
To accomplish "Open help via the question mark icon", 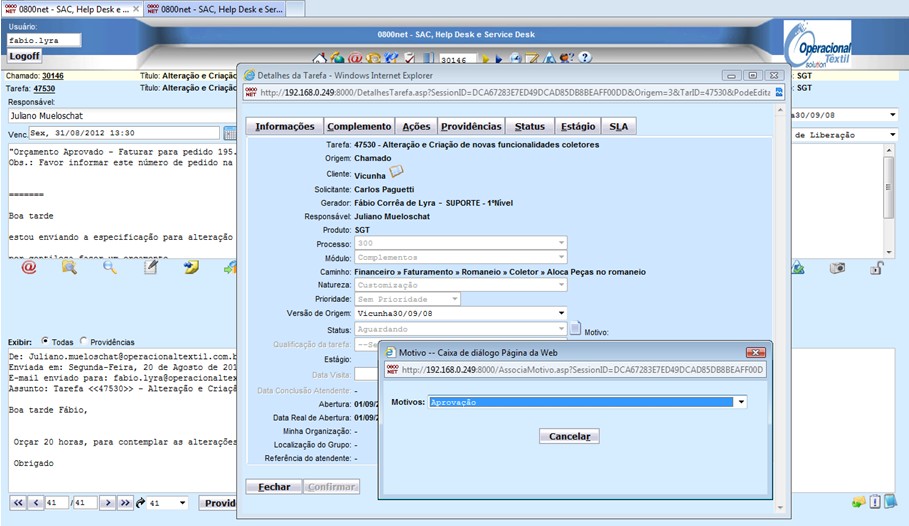I will click(x=585, y=59).
